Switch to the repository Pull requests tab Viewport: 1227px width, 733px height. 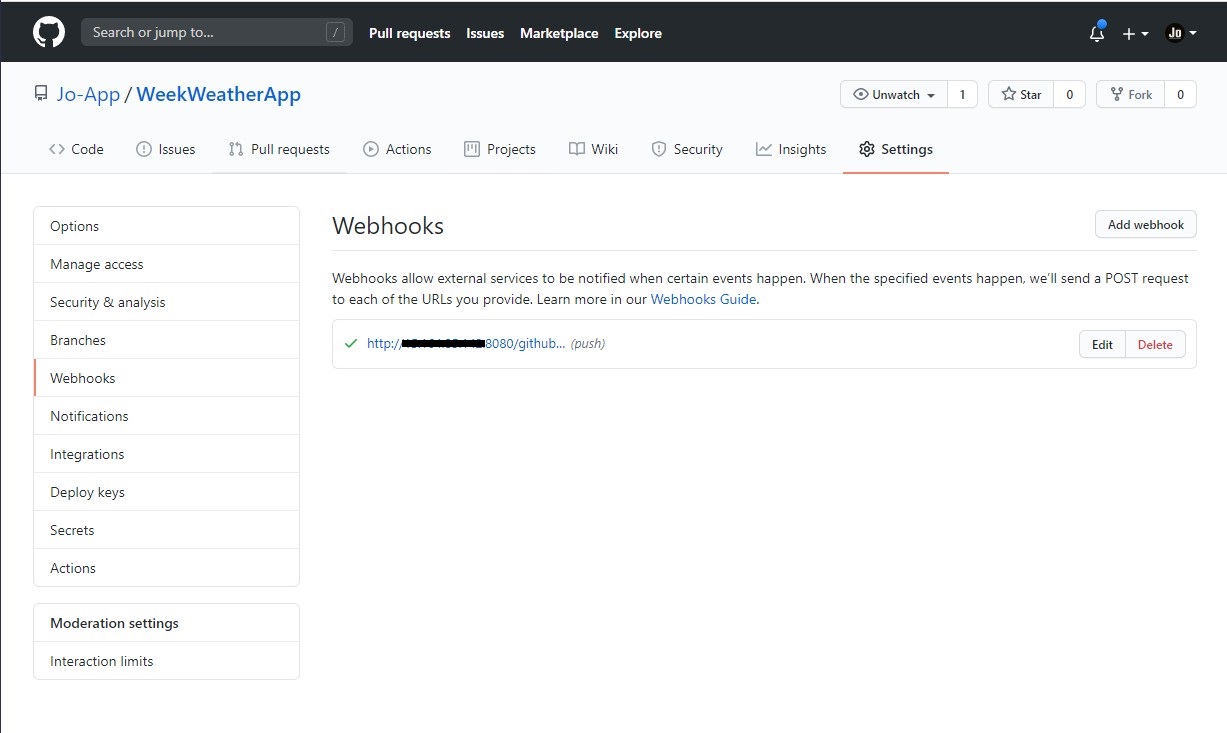coord(279,149)
